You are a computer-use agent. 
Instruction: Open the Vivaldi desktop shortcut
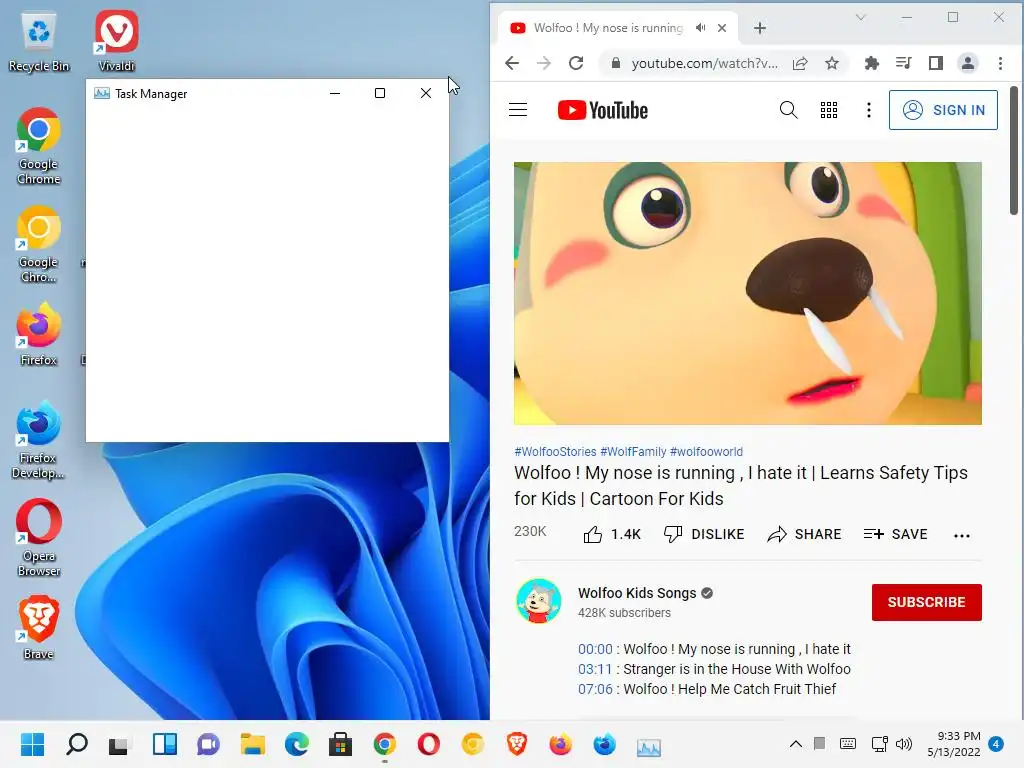tap(116, 42)
